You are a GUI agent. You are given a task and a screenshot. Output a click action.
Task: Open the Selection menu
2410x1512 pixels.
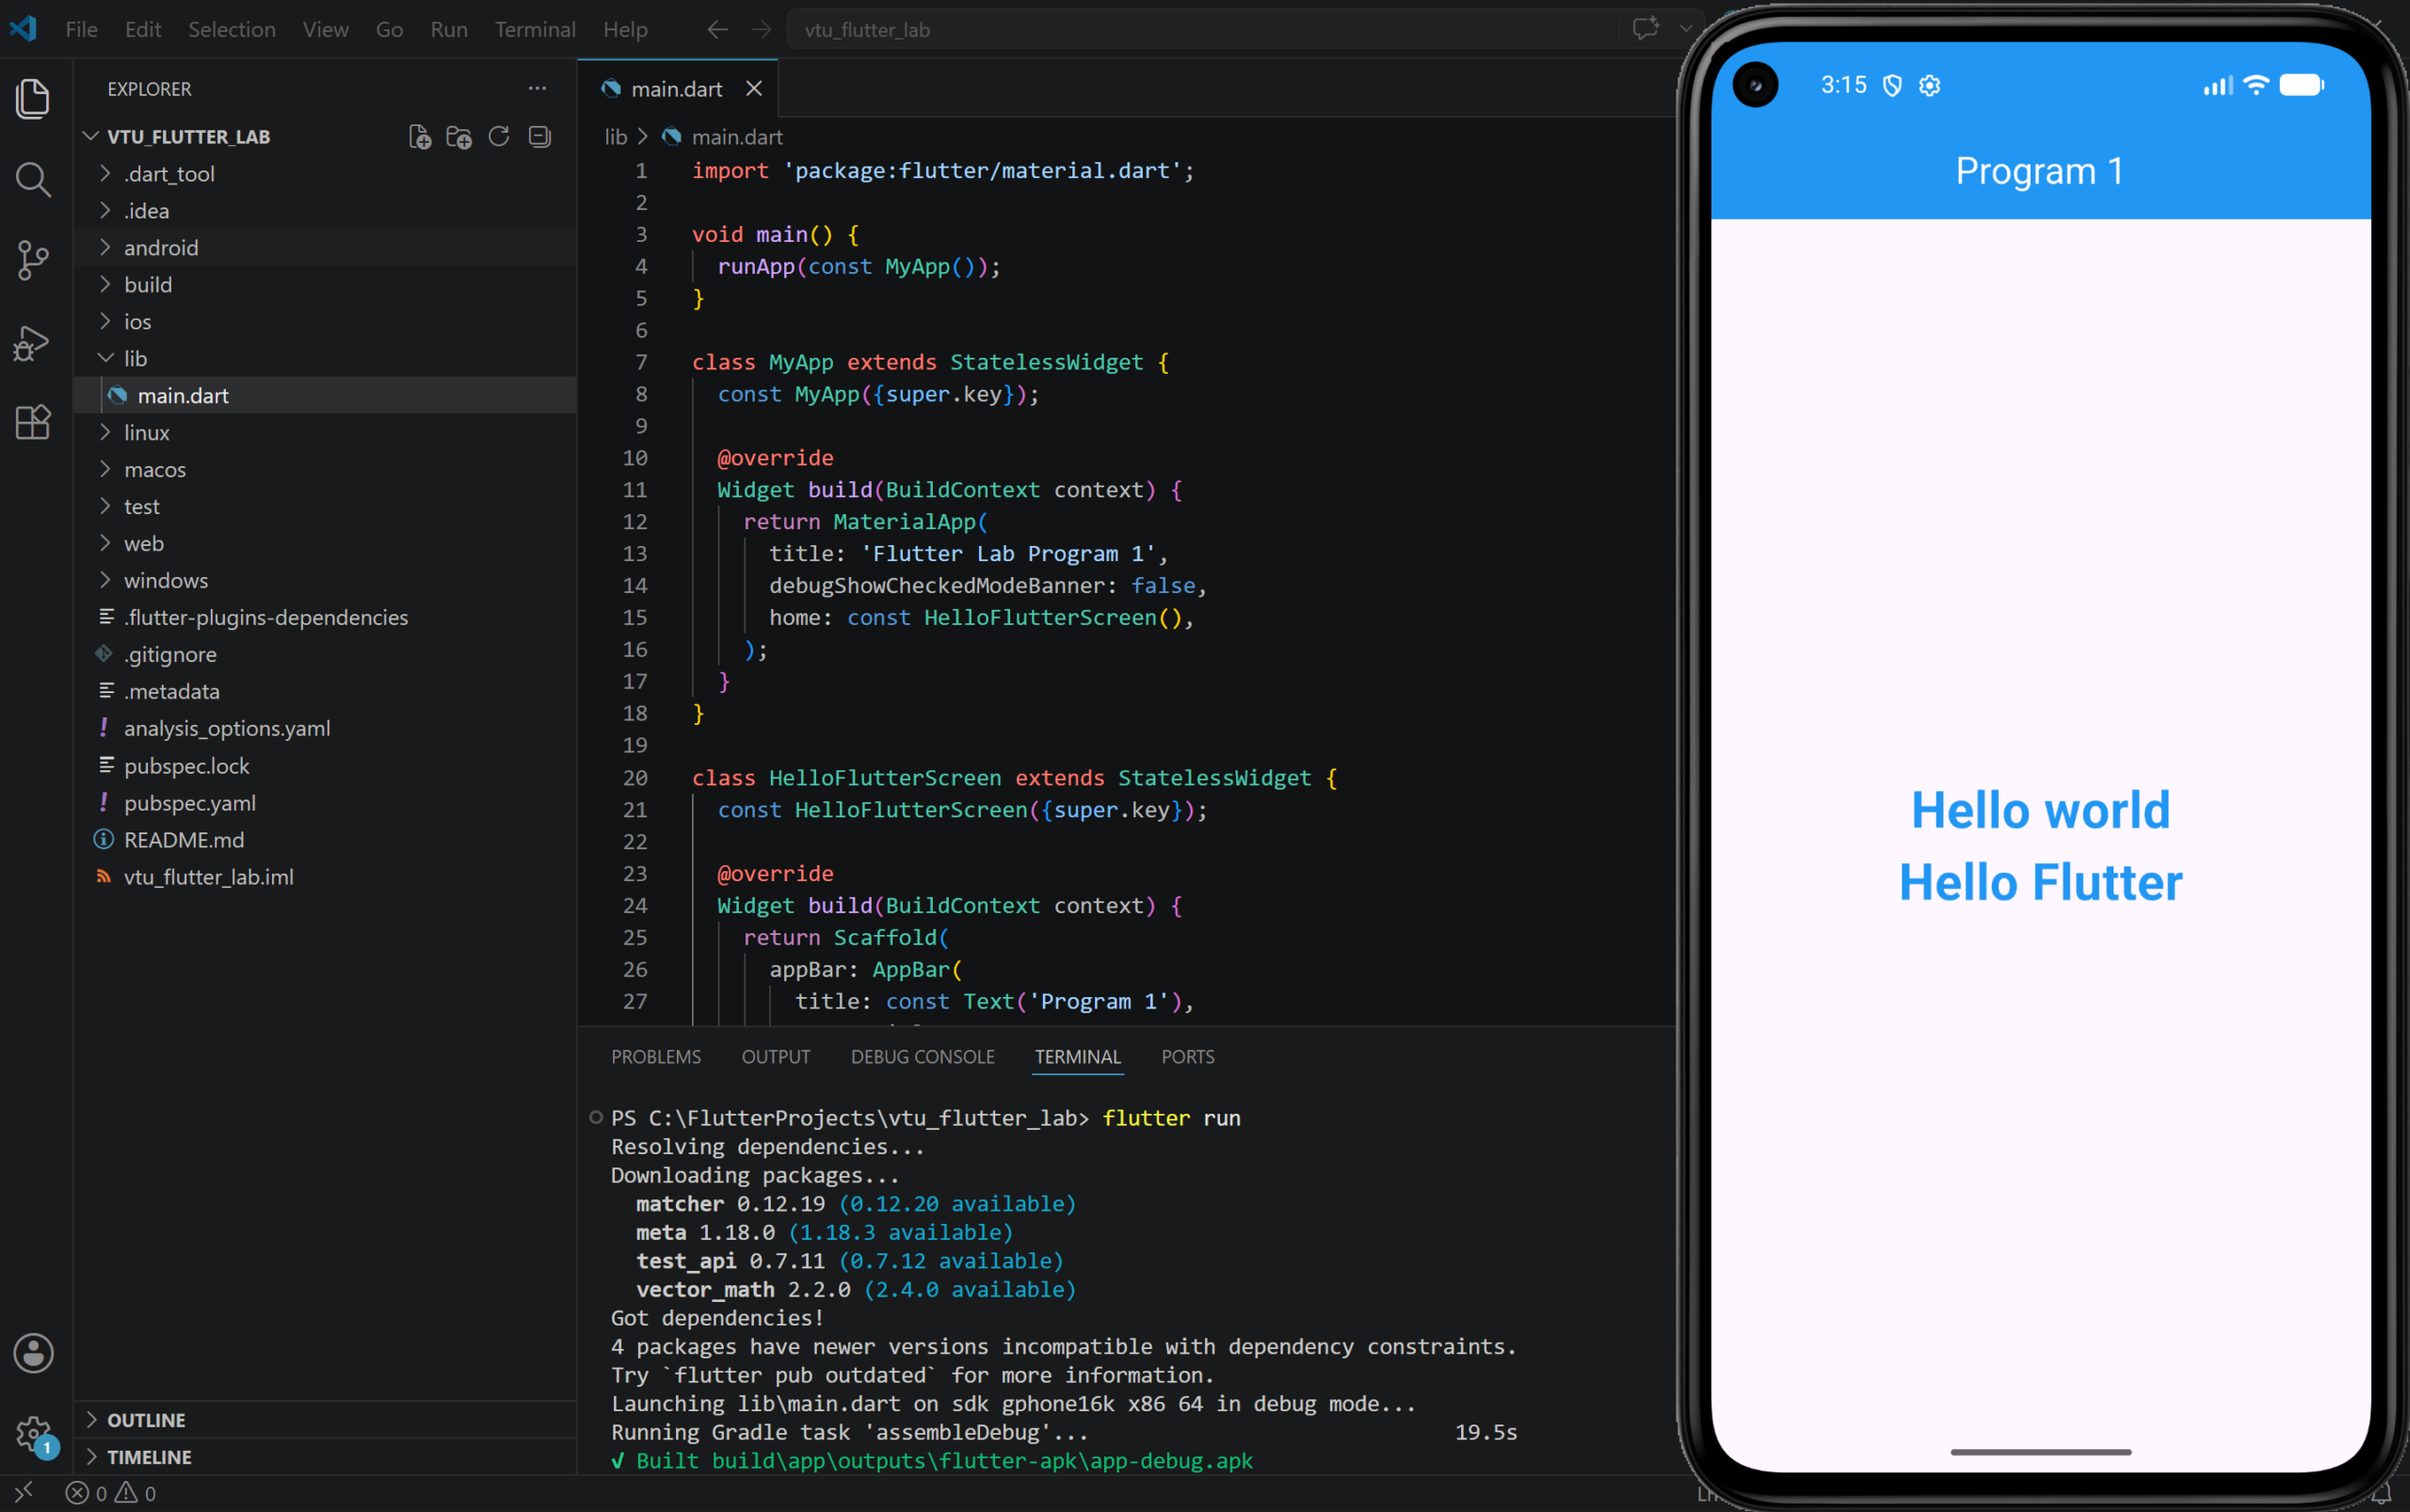pyautogui.click(x=232, y=29)
